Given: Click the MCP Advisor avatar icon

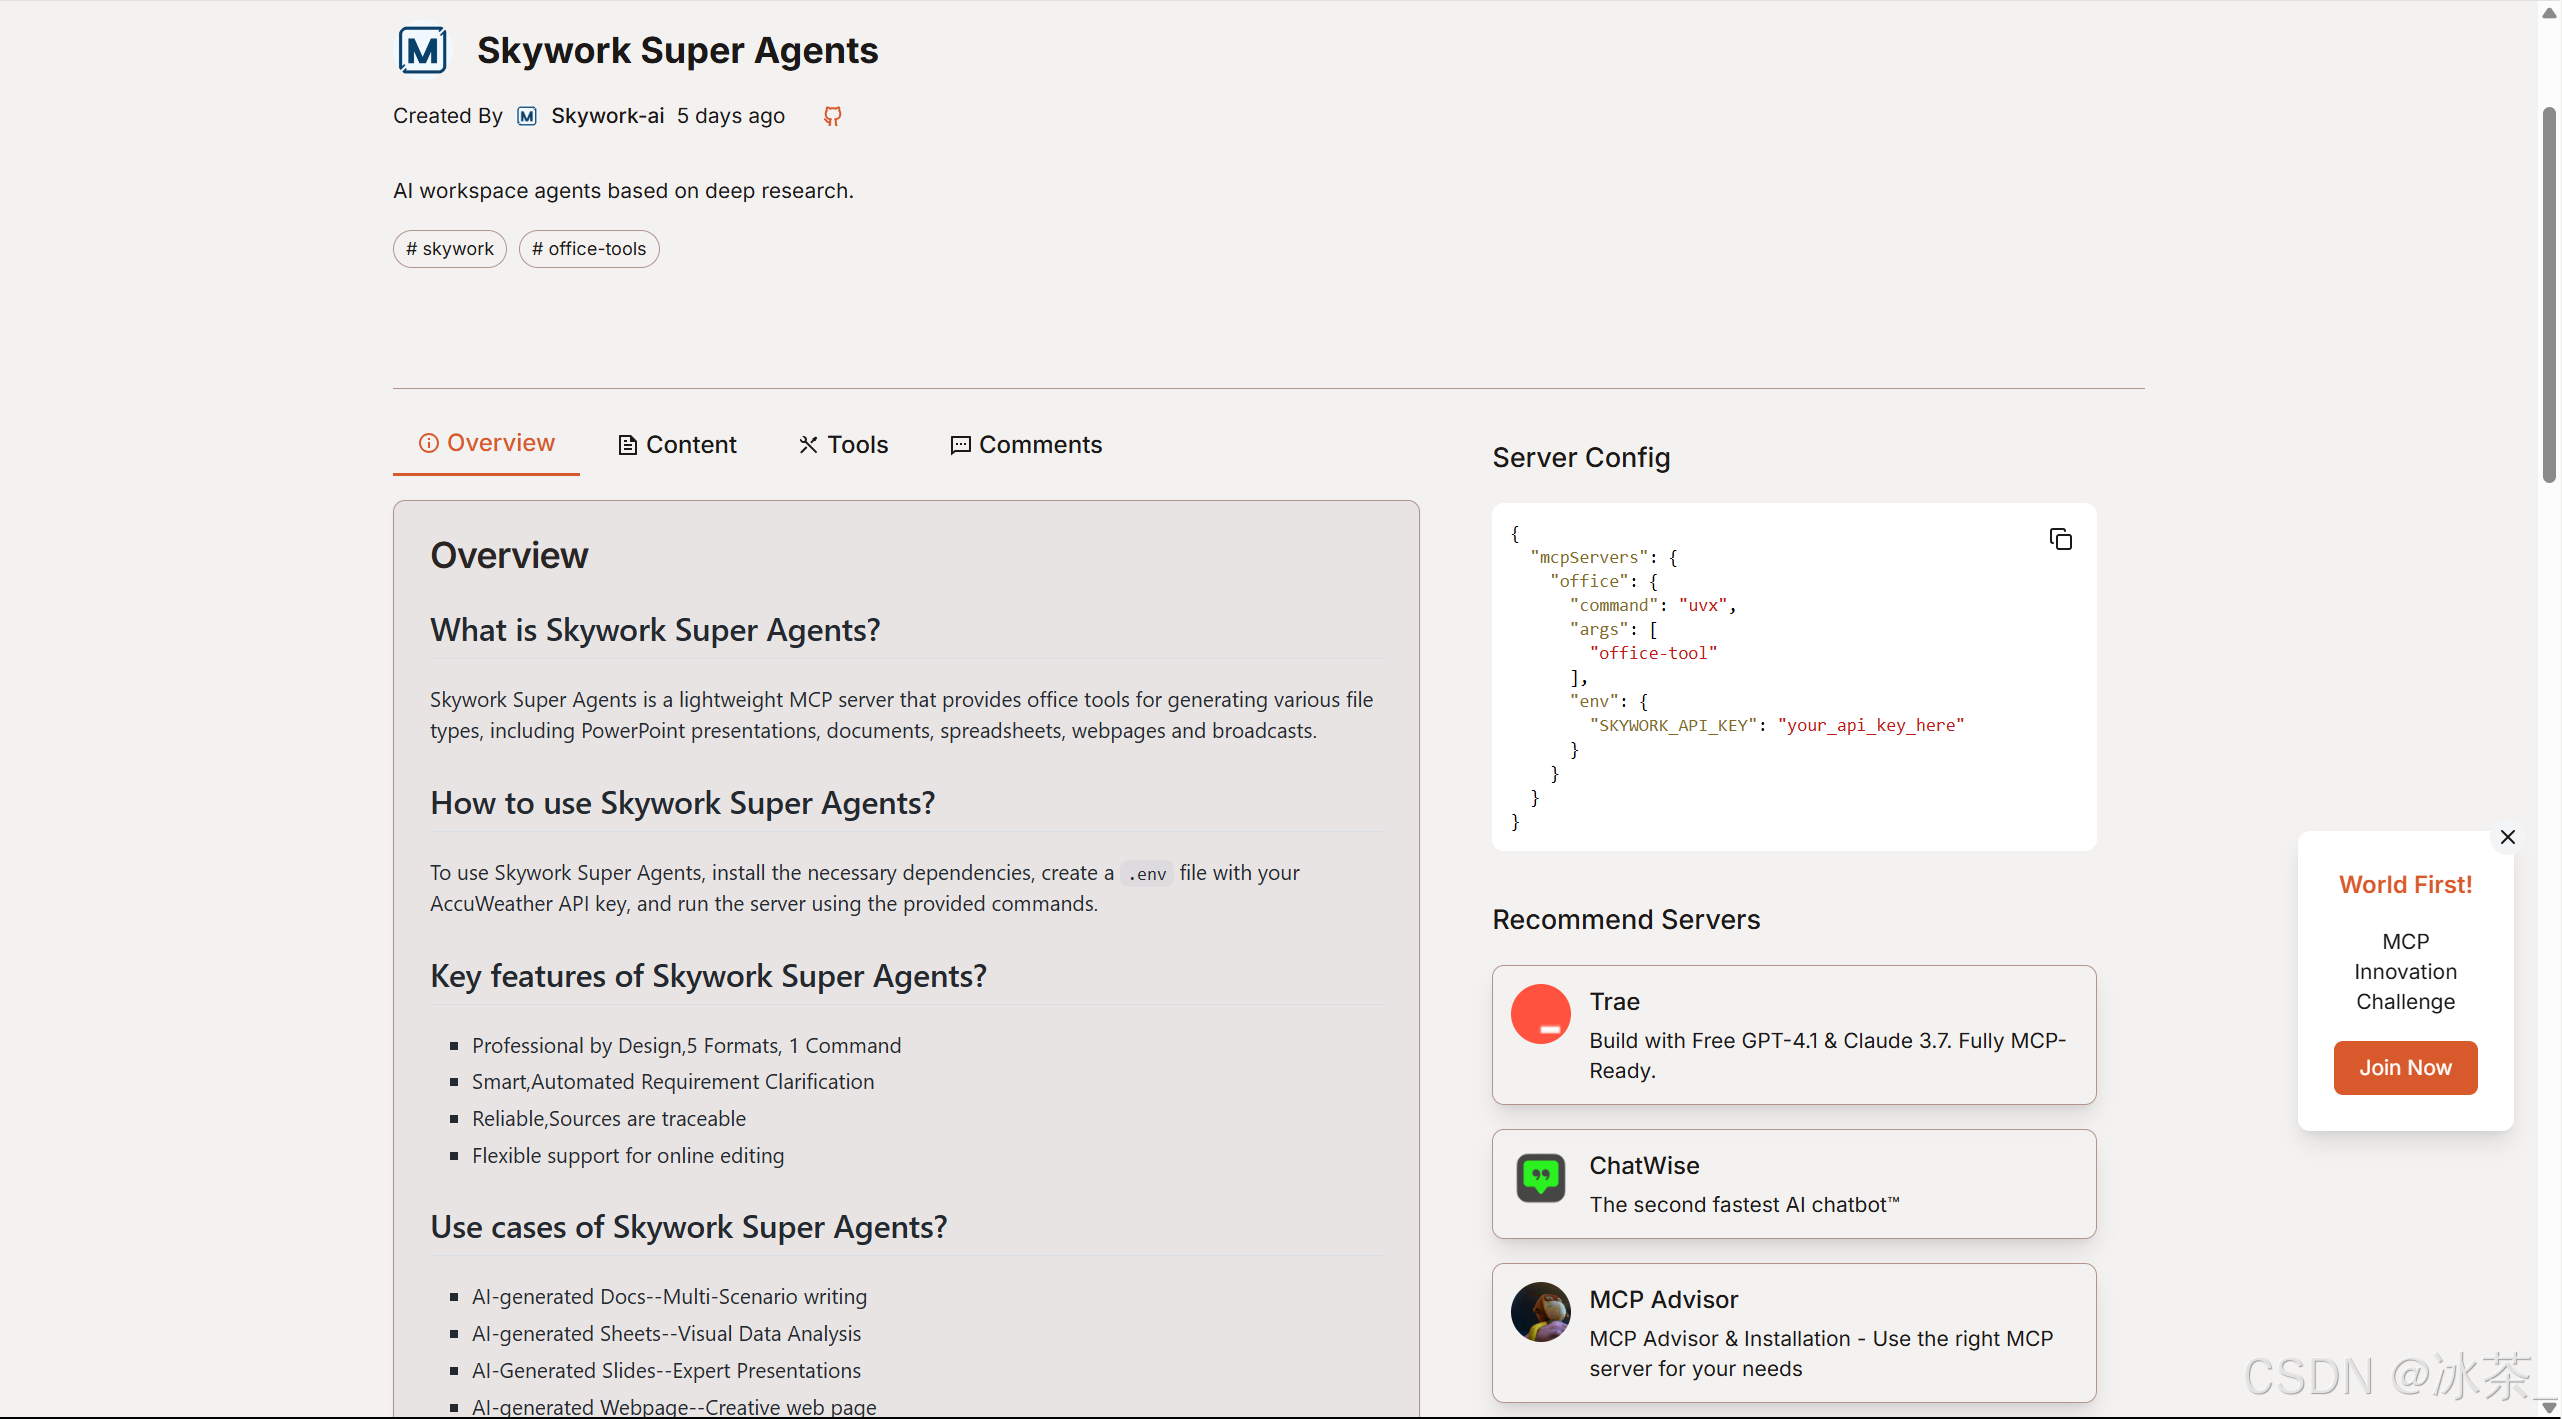Looking at the screenshot, I should click(x=1540, y=1312).
